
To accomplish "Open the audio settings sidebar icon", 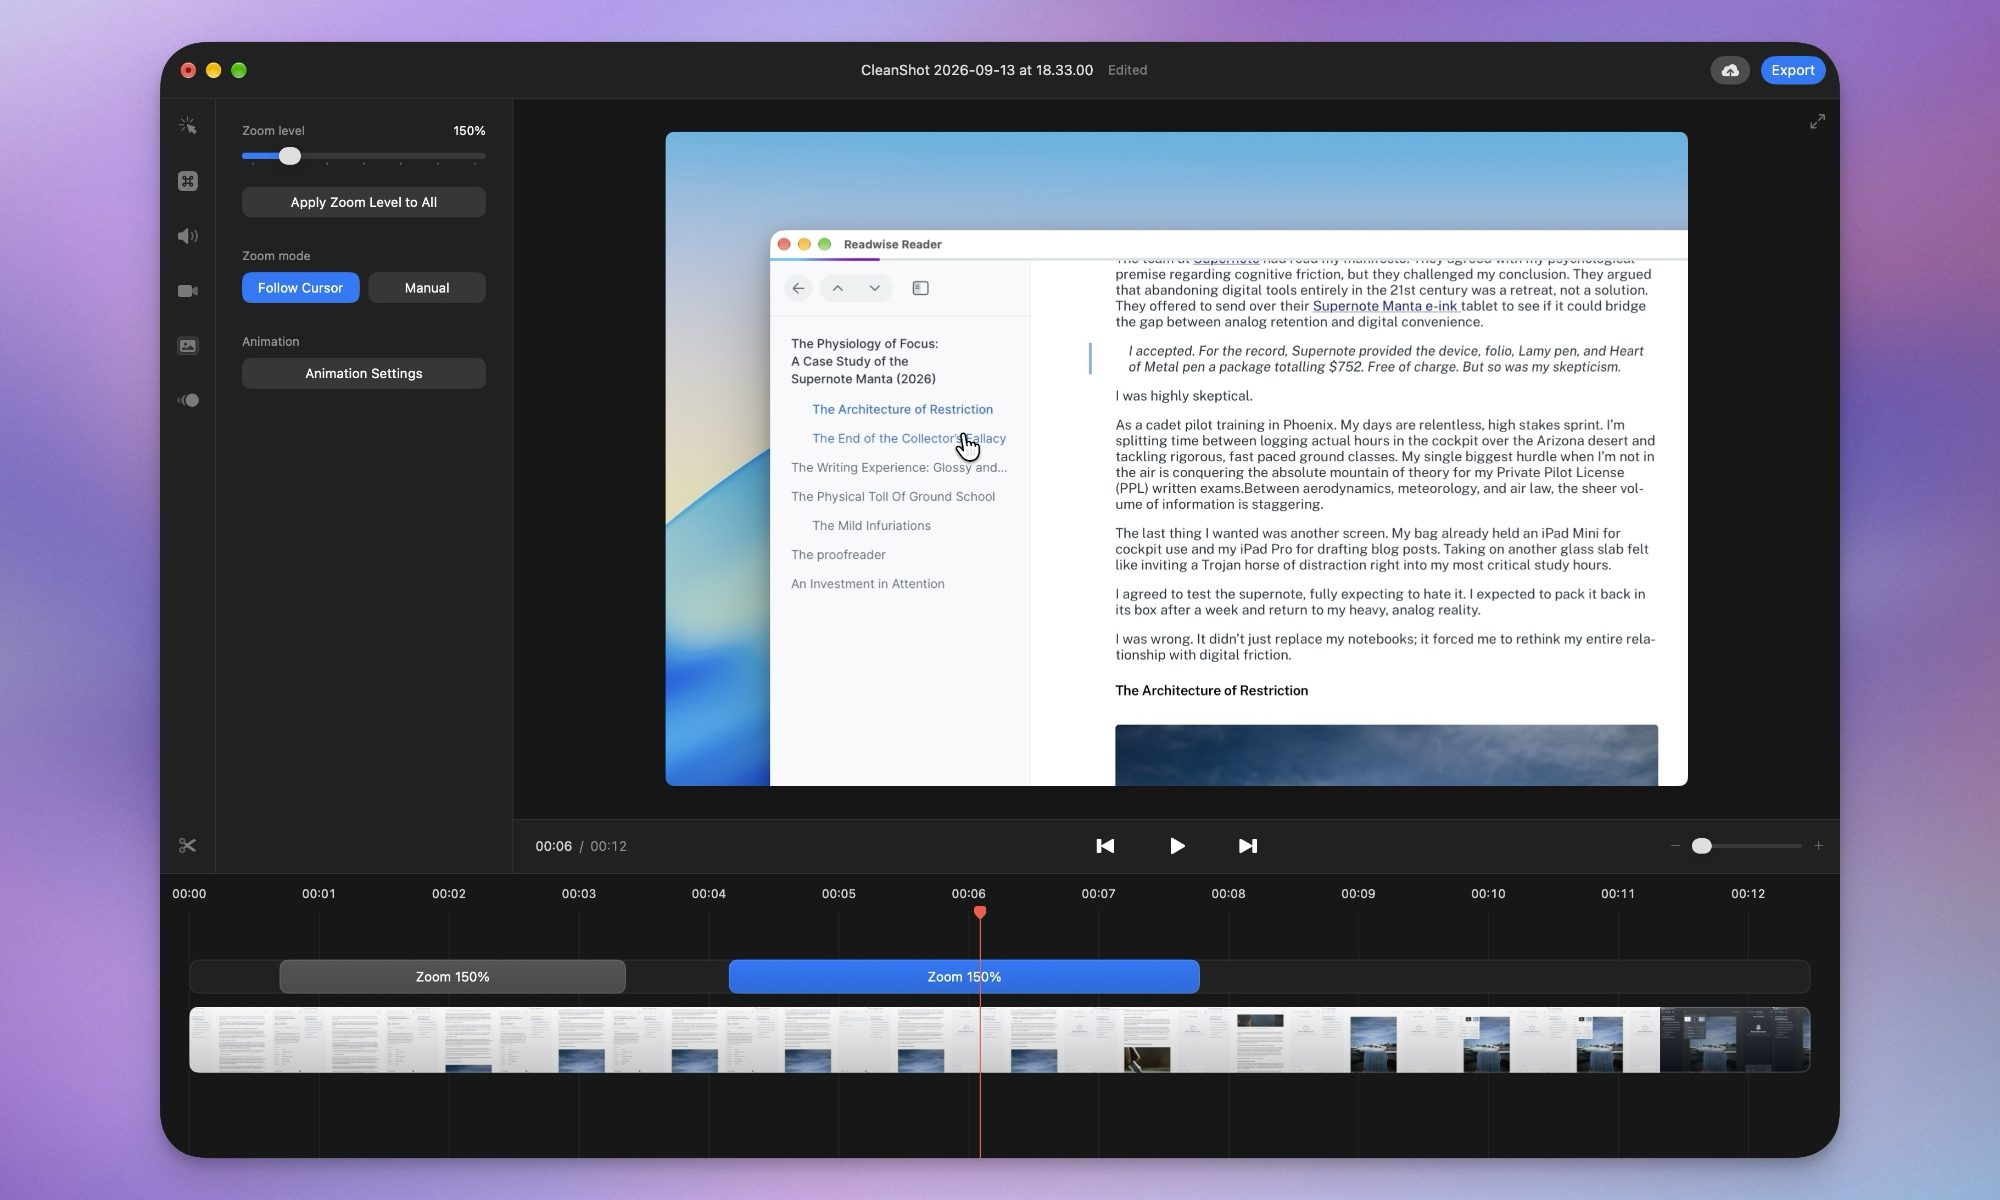I will 188,236.
